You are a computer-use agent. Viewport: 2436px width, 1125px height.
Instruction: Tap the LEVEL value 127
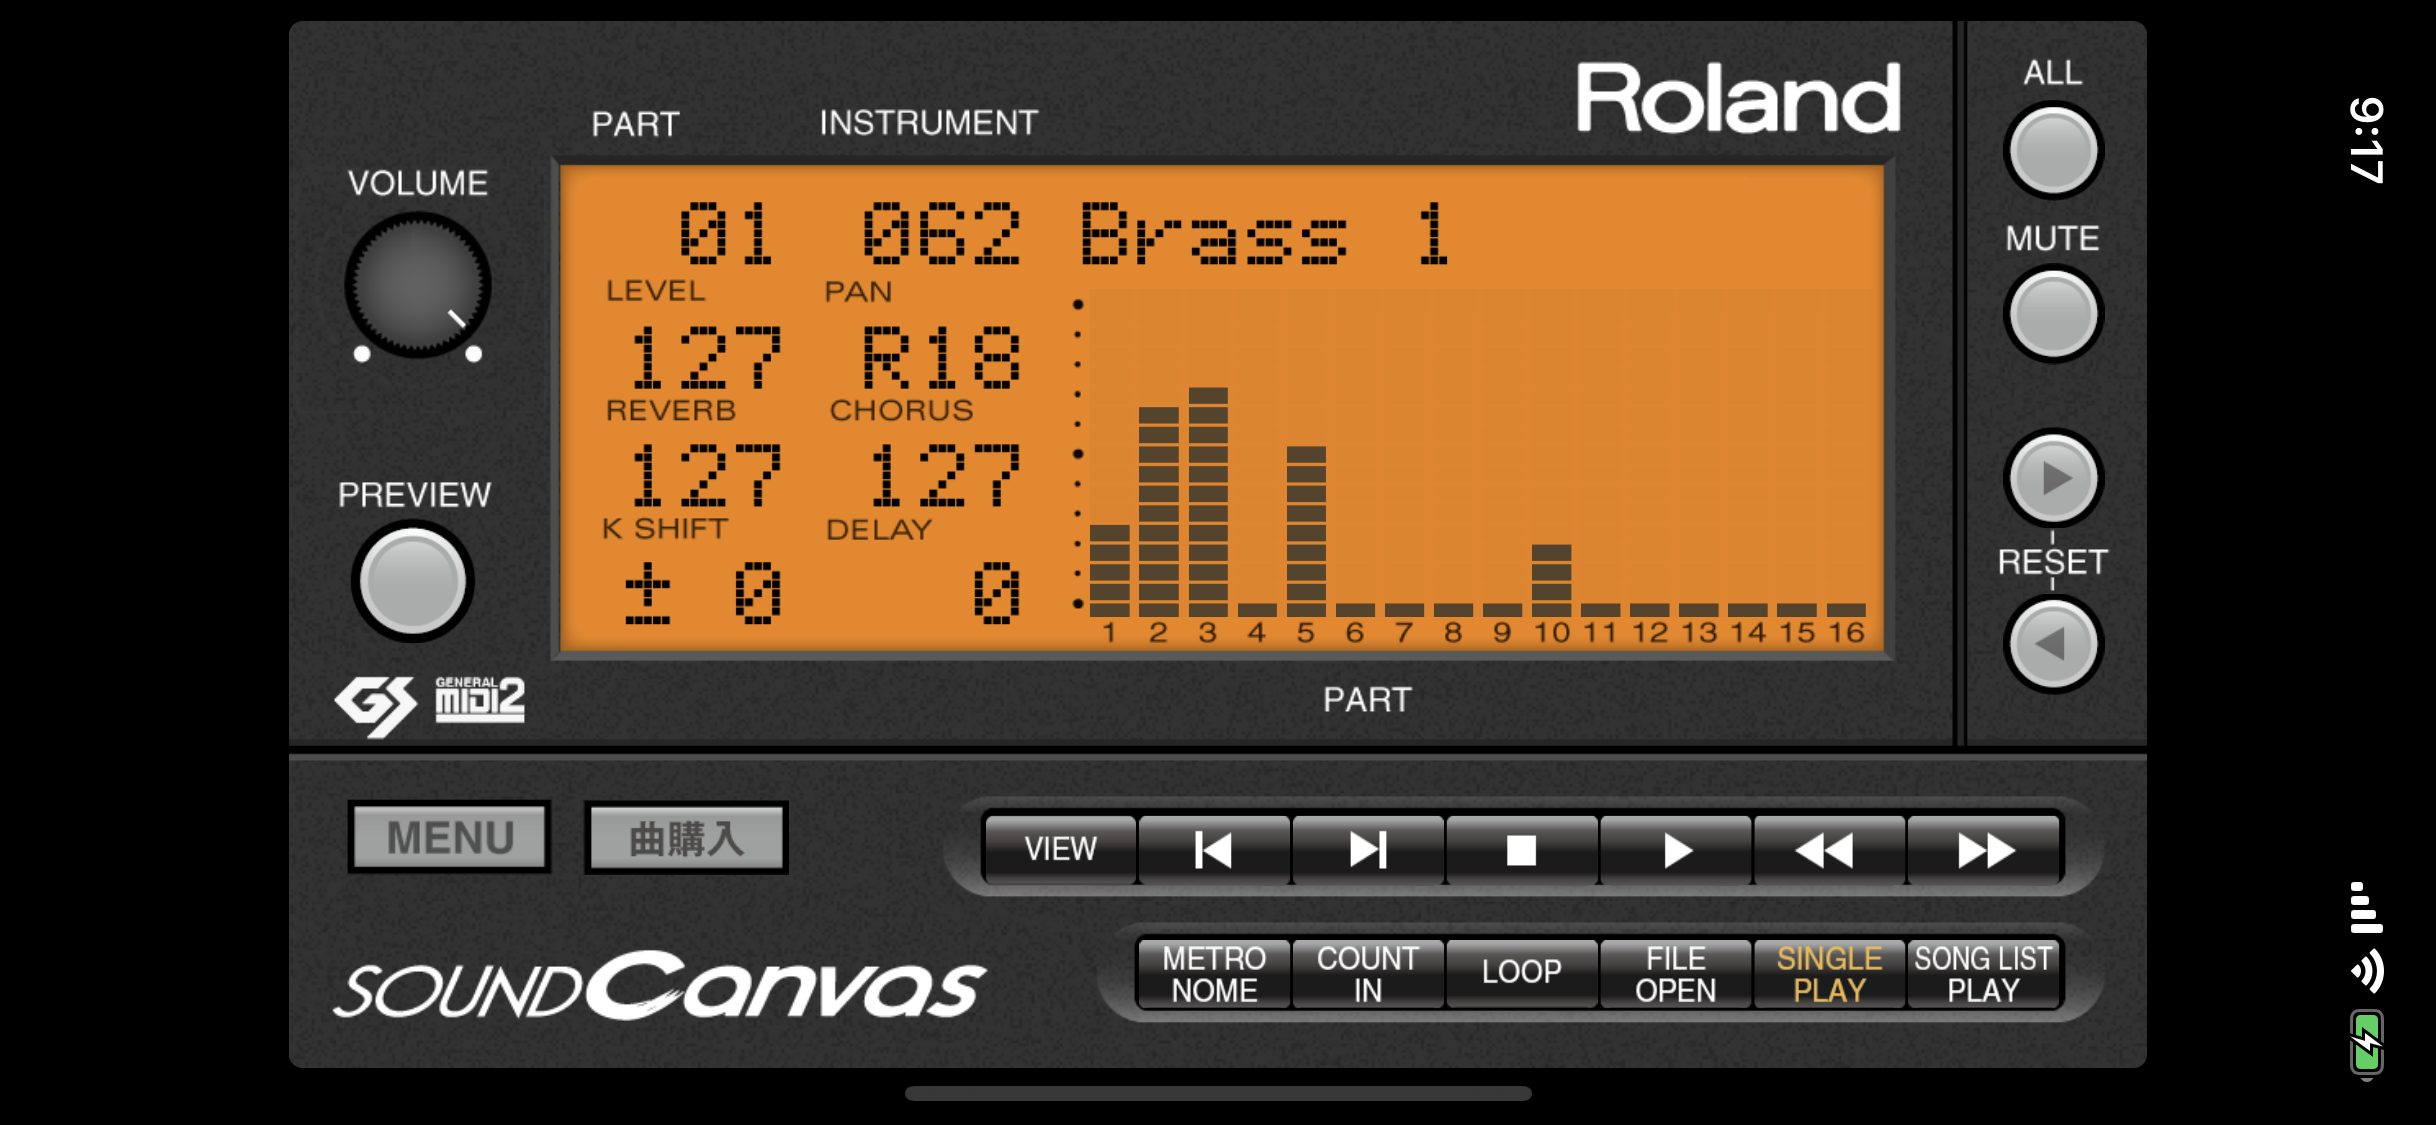click(x=705, y=358)
